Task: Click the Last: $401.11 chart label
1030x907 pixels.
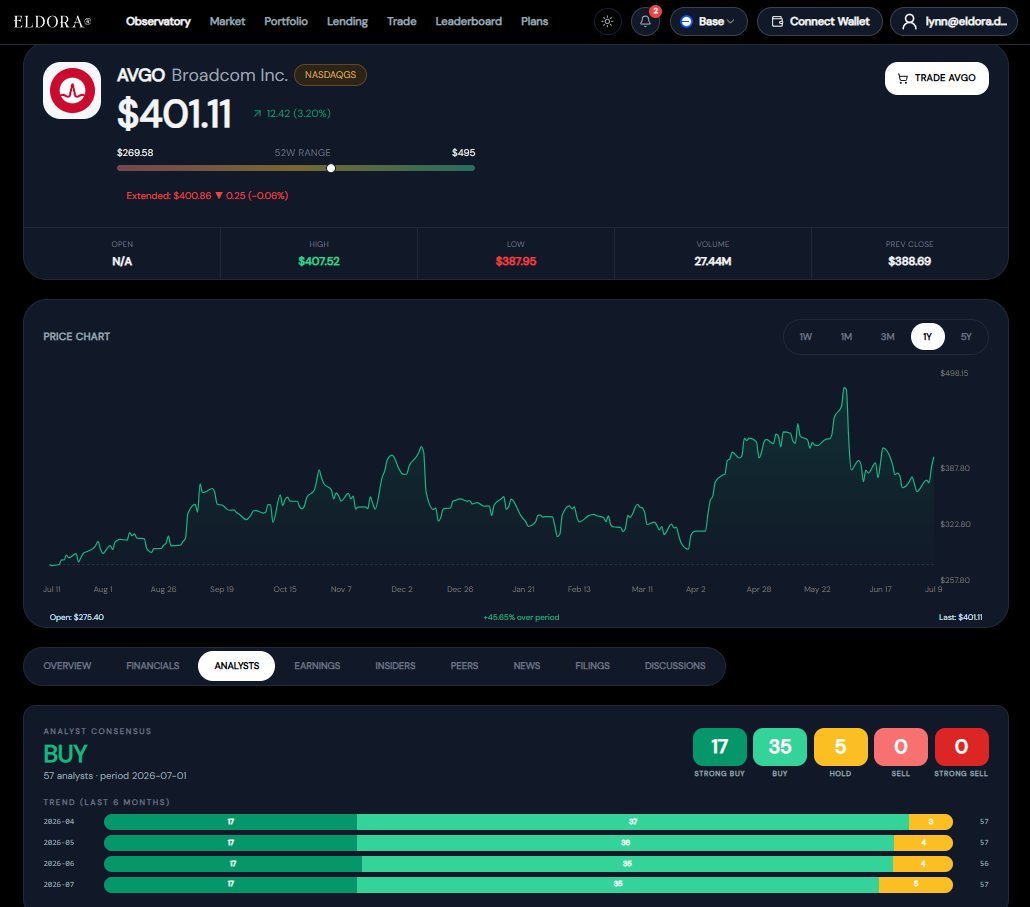Action: [x=960, y=617]
